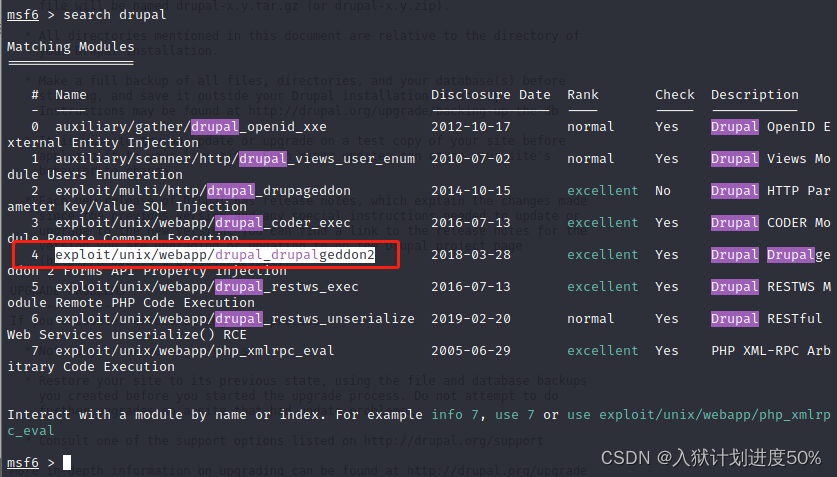This screenshot has width=837, height=477.
Task: Select highlighted module drupal_drupalgeddon2
Action: (x=215, y=255)
